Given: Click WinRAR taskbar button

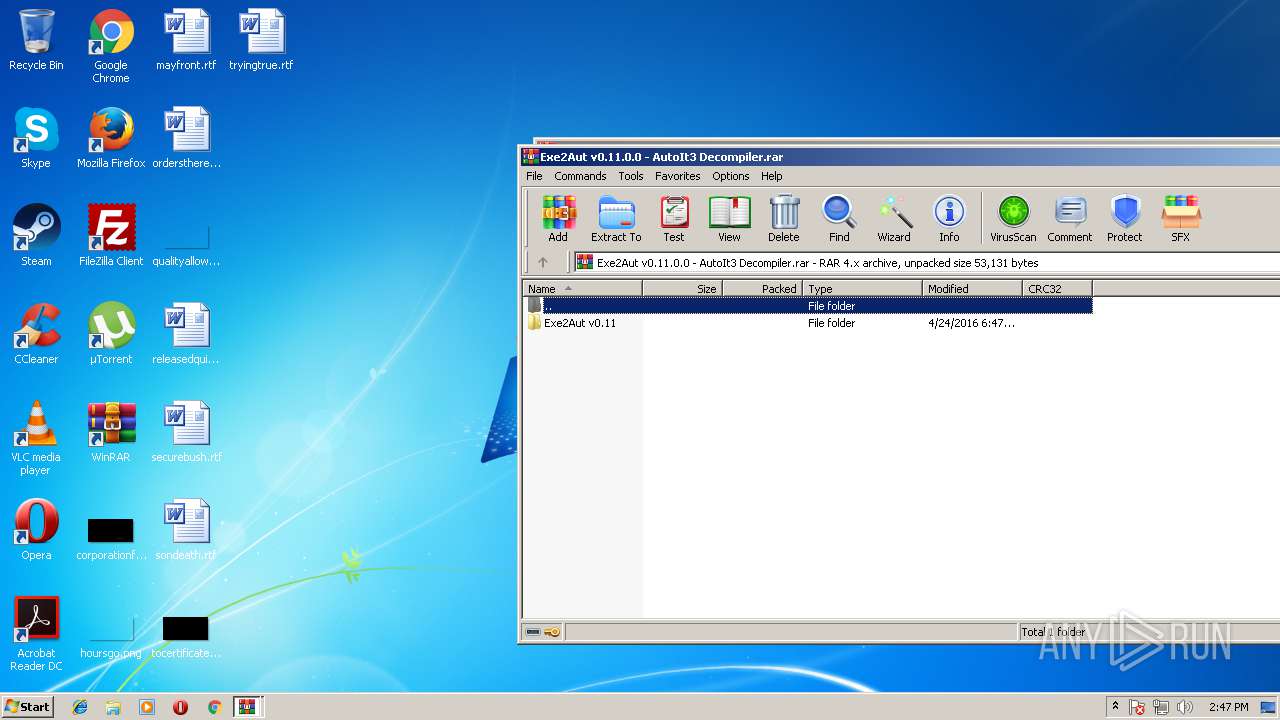Looking at the screenshot, I should click(248, 707).
